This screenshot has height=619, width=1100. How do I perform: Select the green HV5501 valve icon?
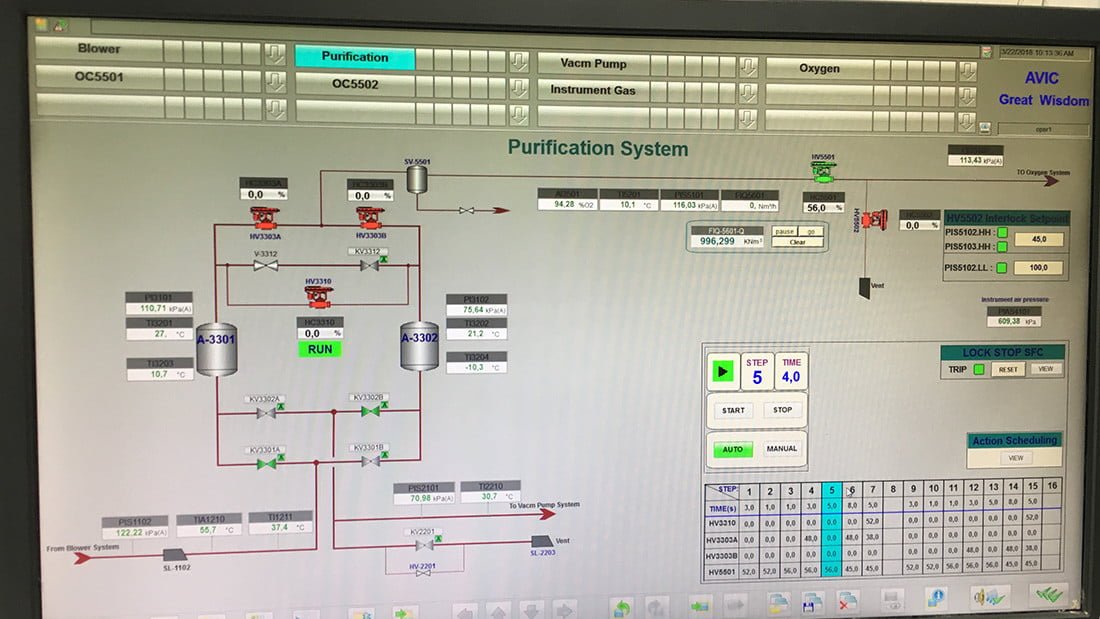pos(822,173)
